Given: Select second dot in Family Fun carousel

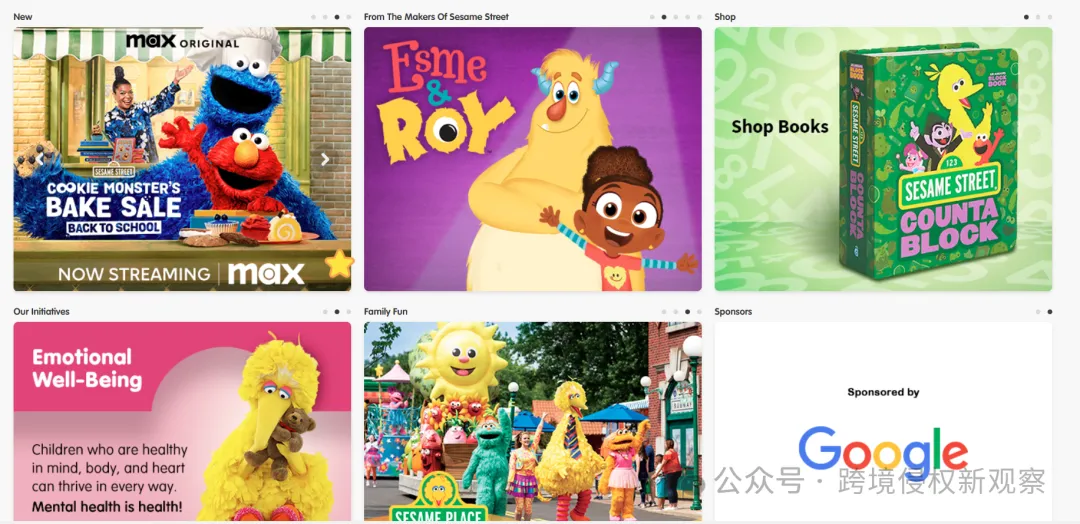Looking at the screenshot, I should pyautogui.click(x=676, y=312).
